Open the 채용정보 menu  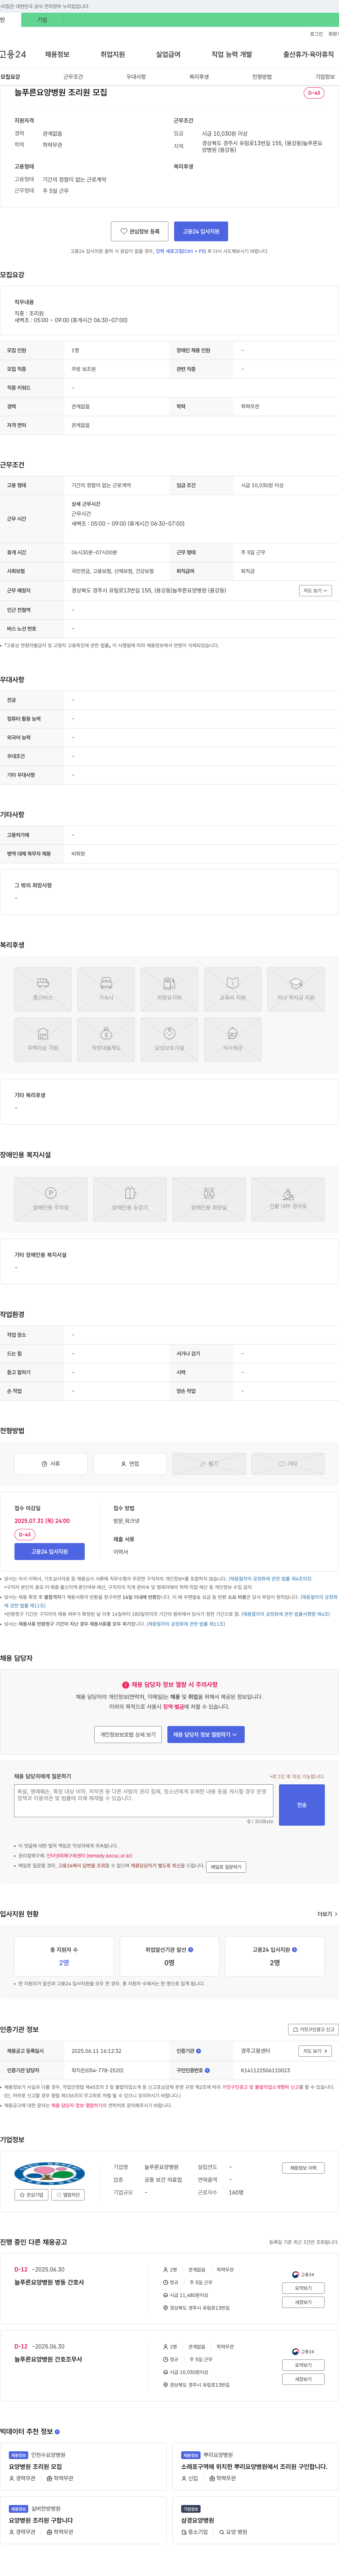pos(57,54)
